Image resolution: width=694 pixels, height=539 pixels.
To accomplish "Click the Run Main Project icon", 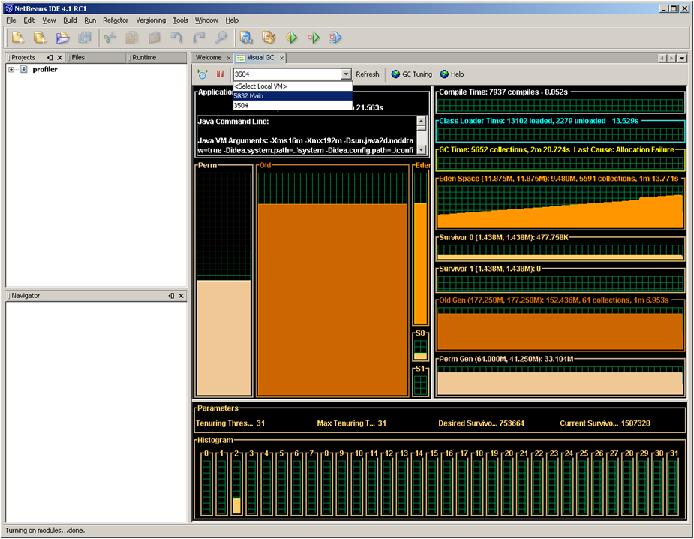I will [292, 38].
